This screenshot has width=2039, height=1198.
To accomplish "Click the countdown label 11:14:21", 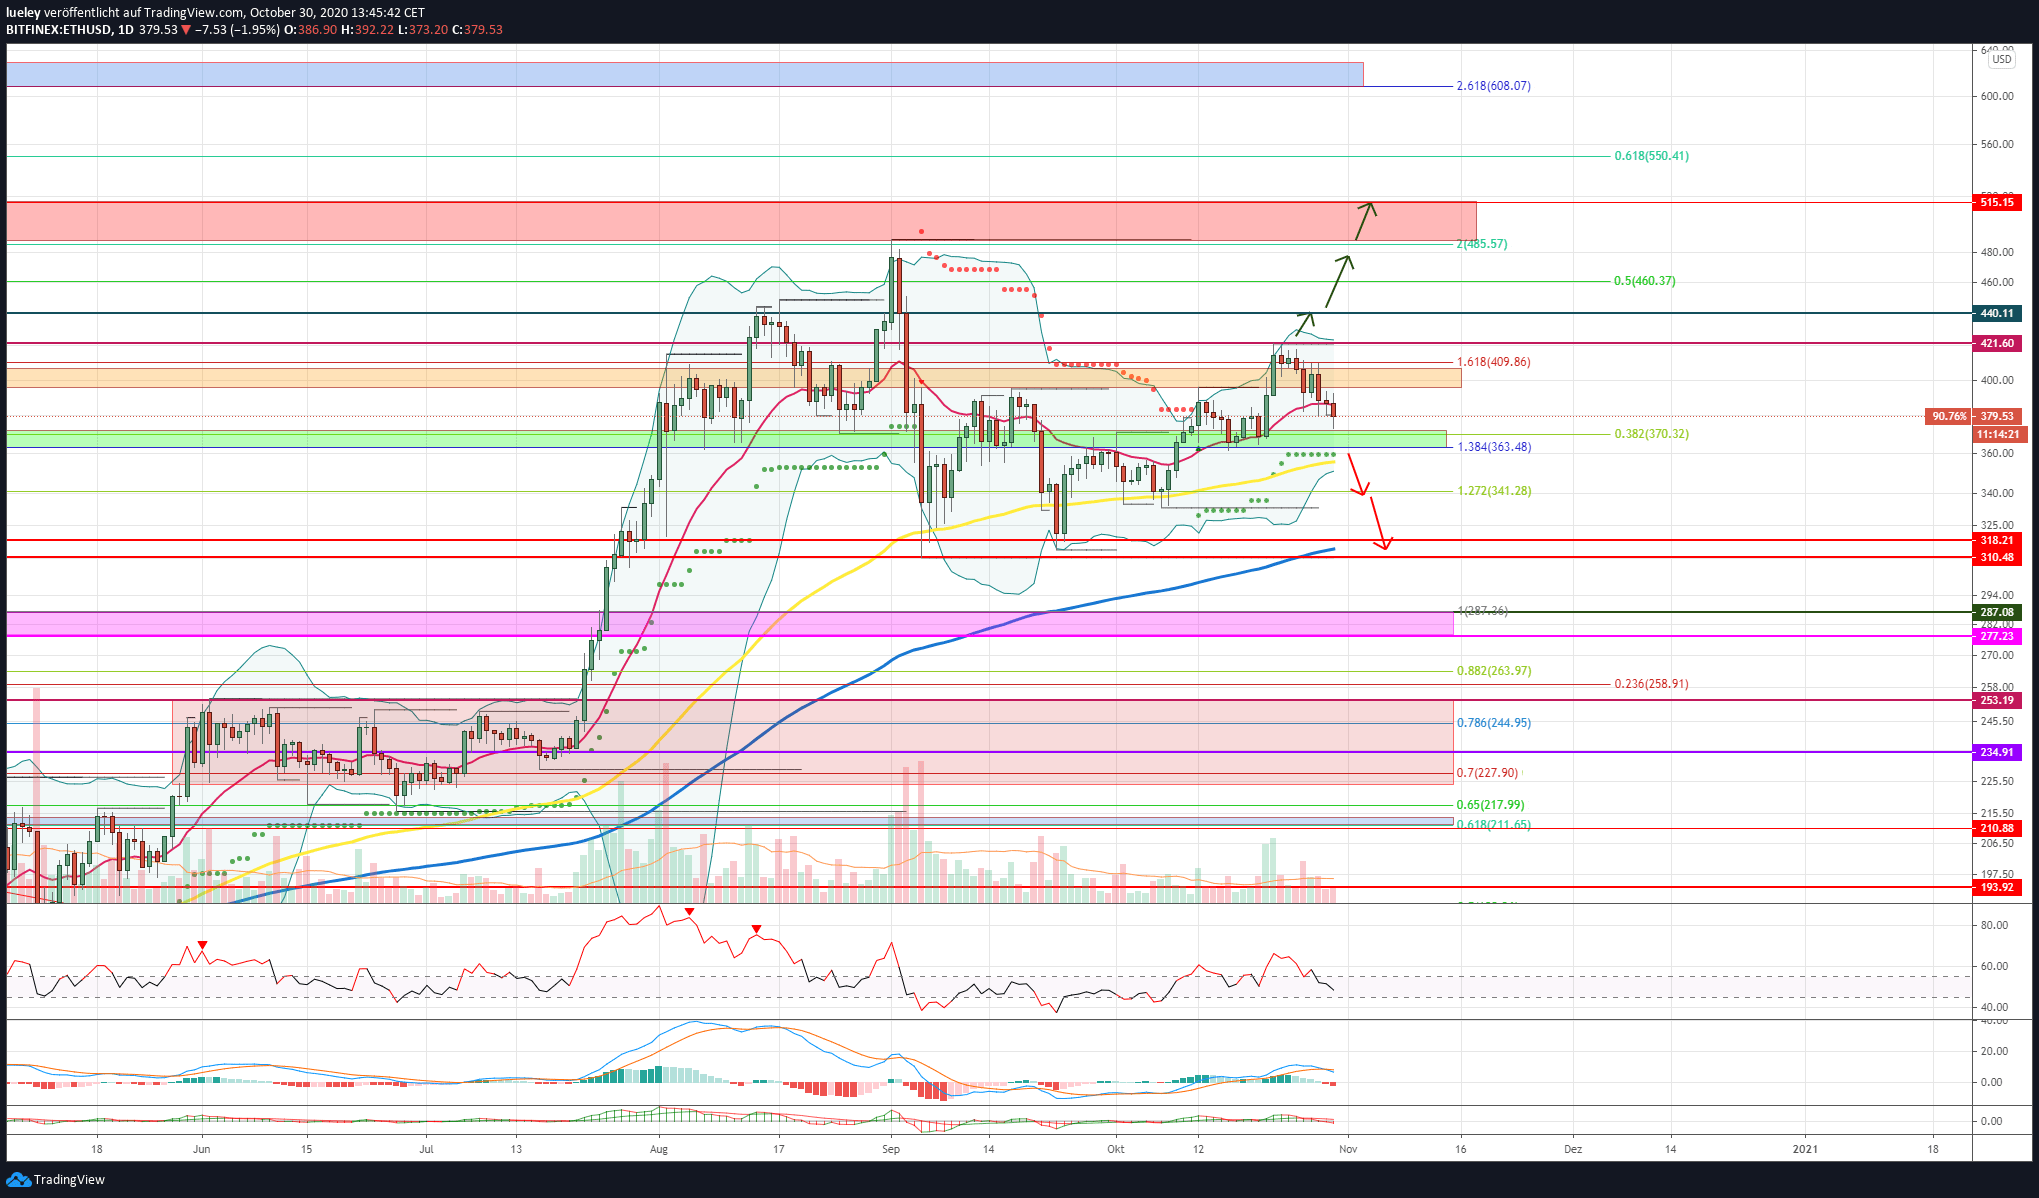I will [x=1997, y=434].
